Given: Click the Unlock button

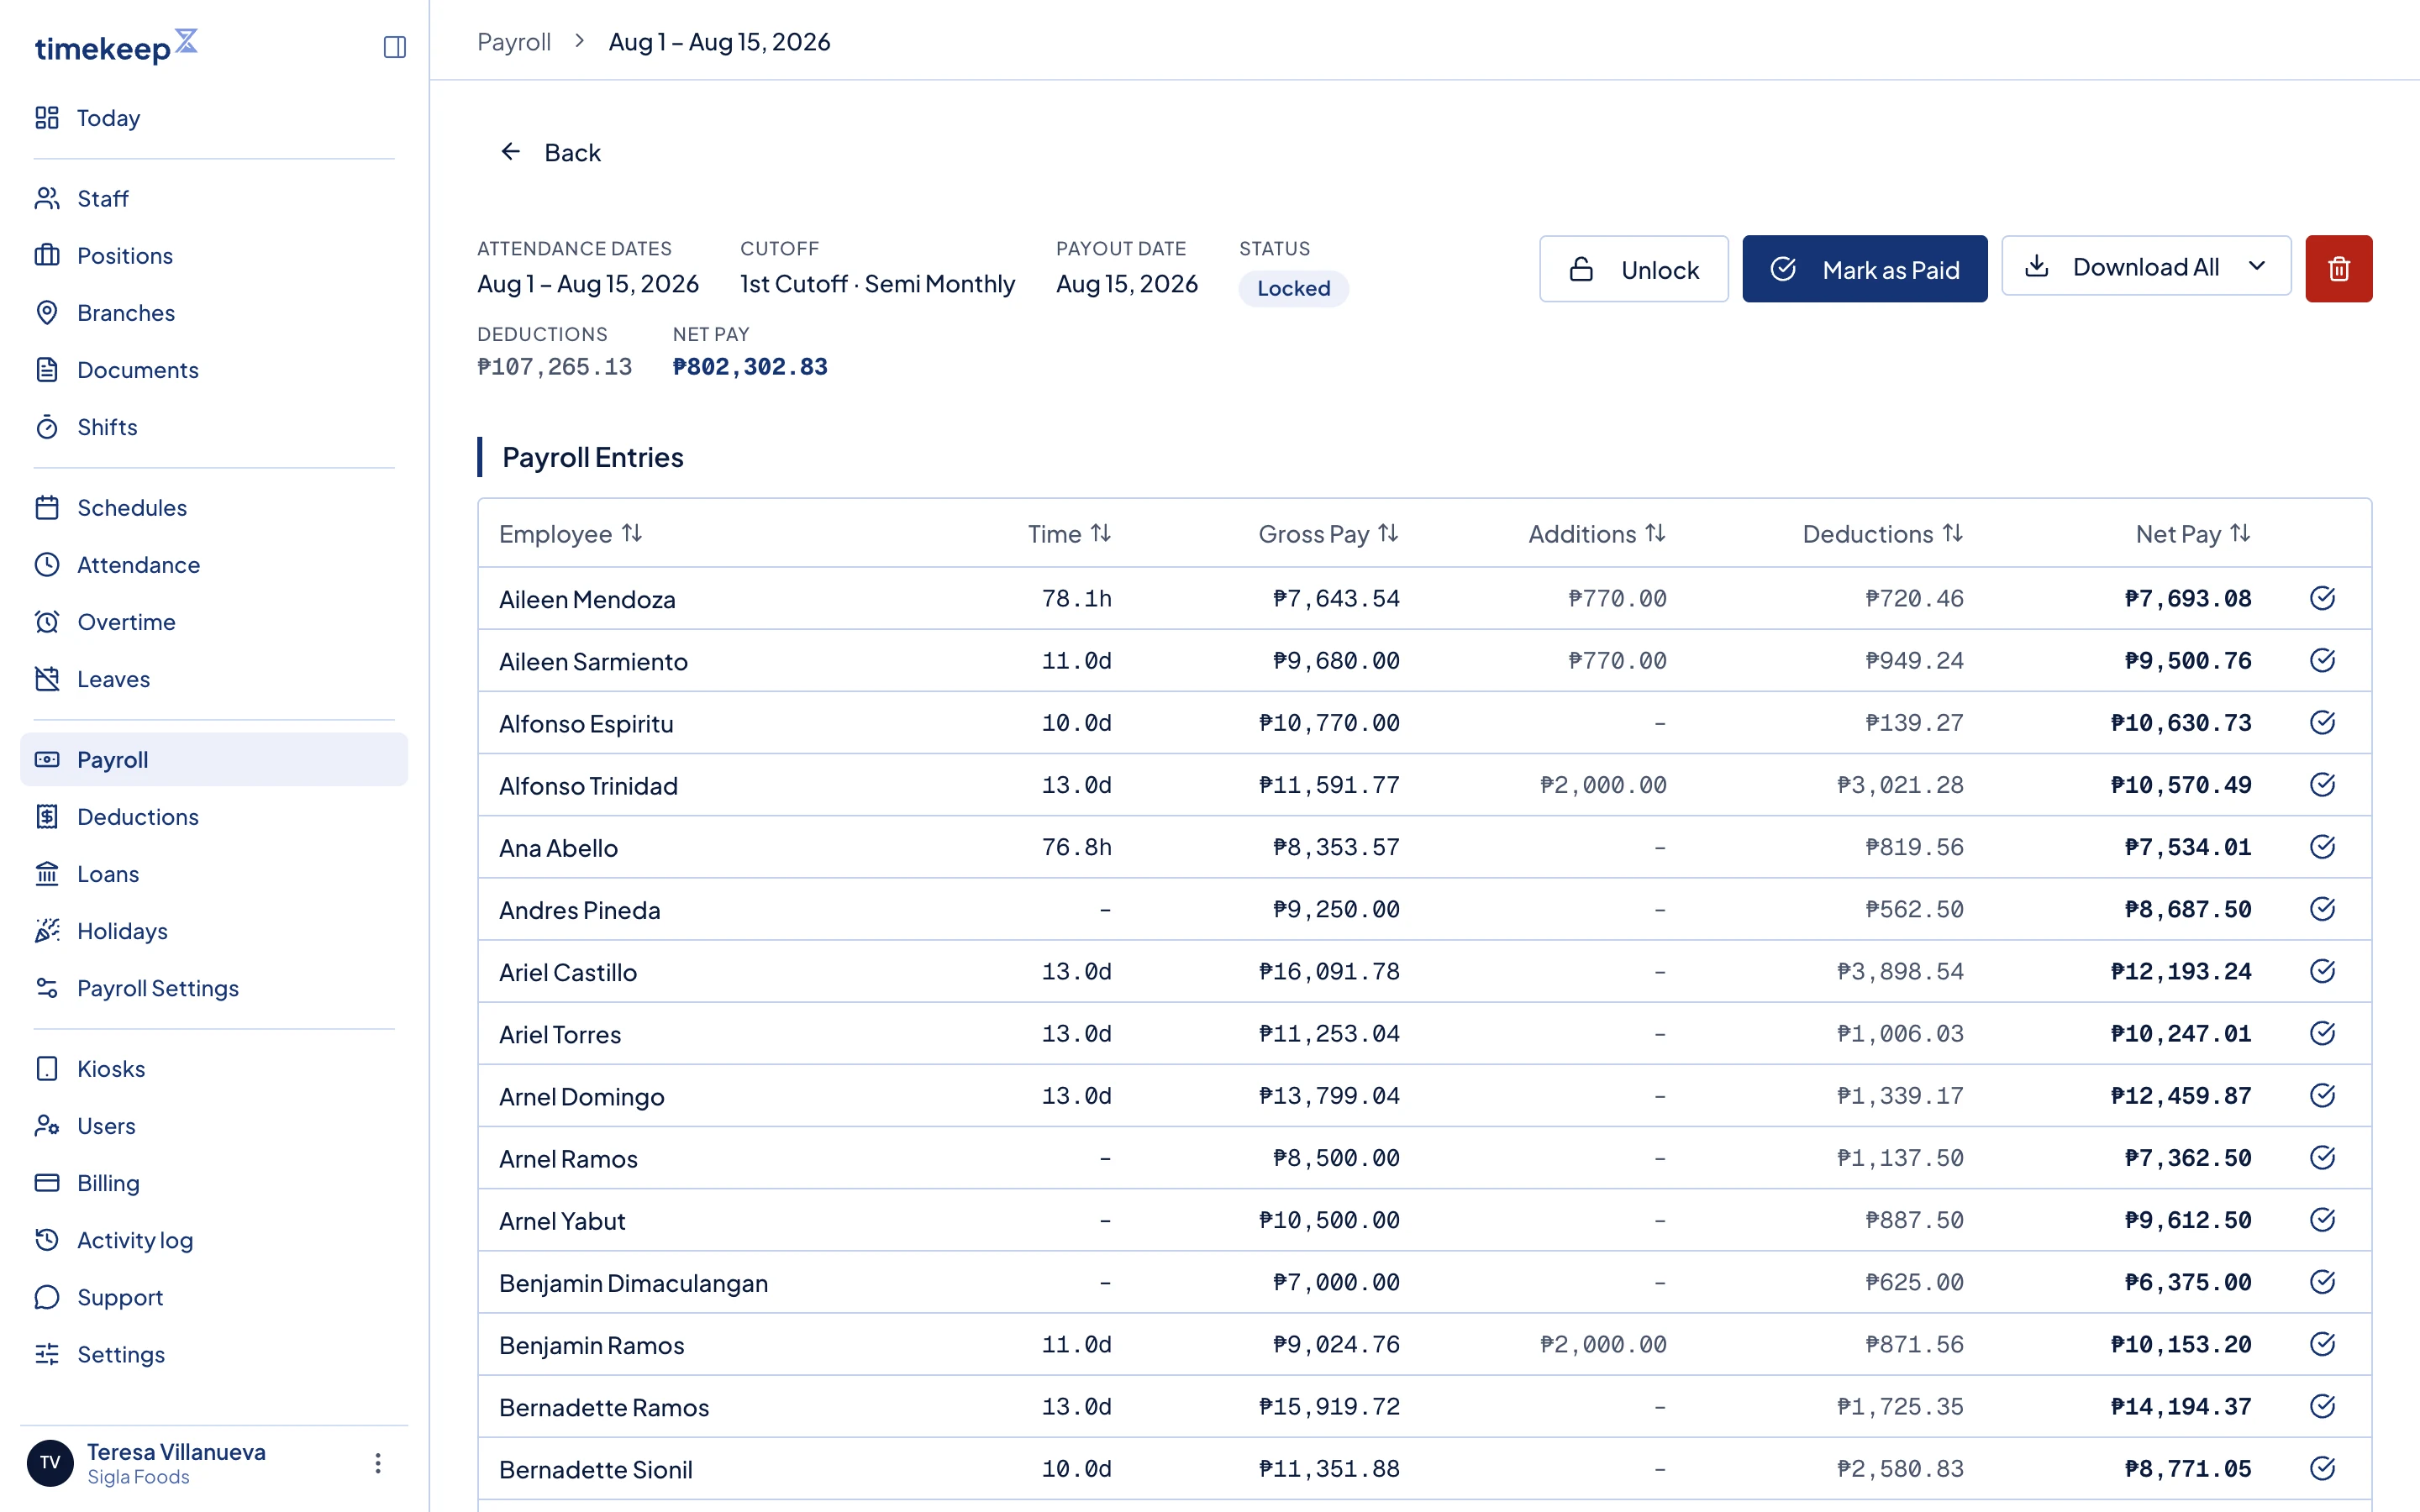Looking at the screenshot, I should tap(1633, 269).
